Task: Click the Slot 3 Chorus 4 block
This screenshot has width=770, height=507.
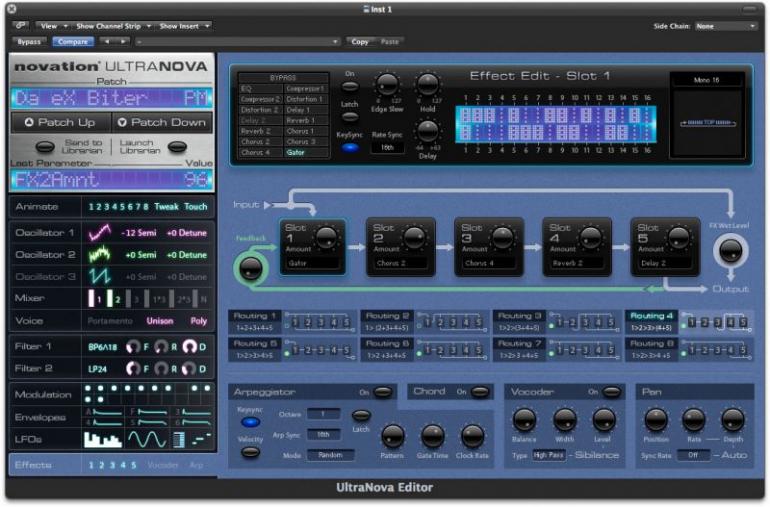Action: click(488, 247)
